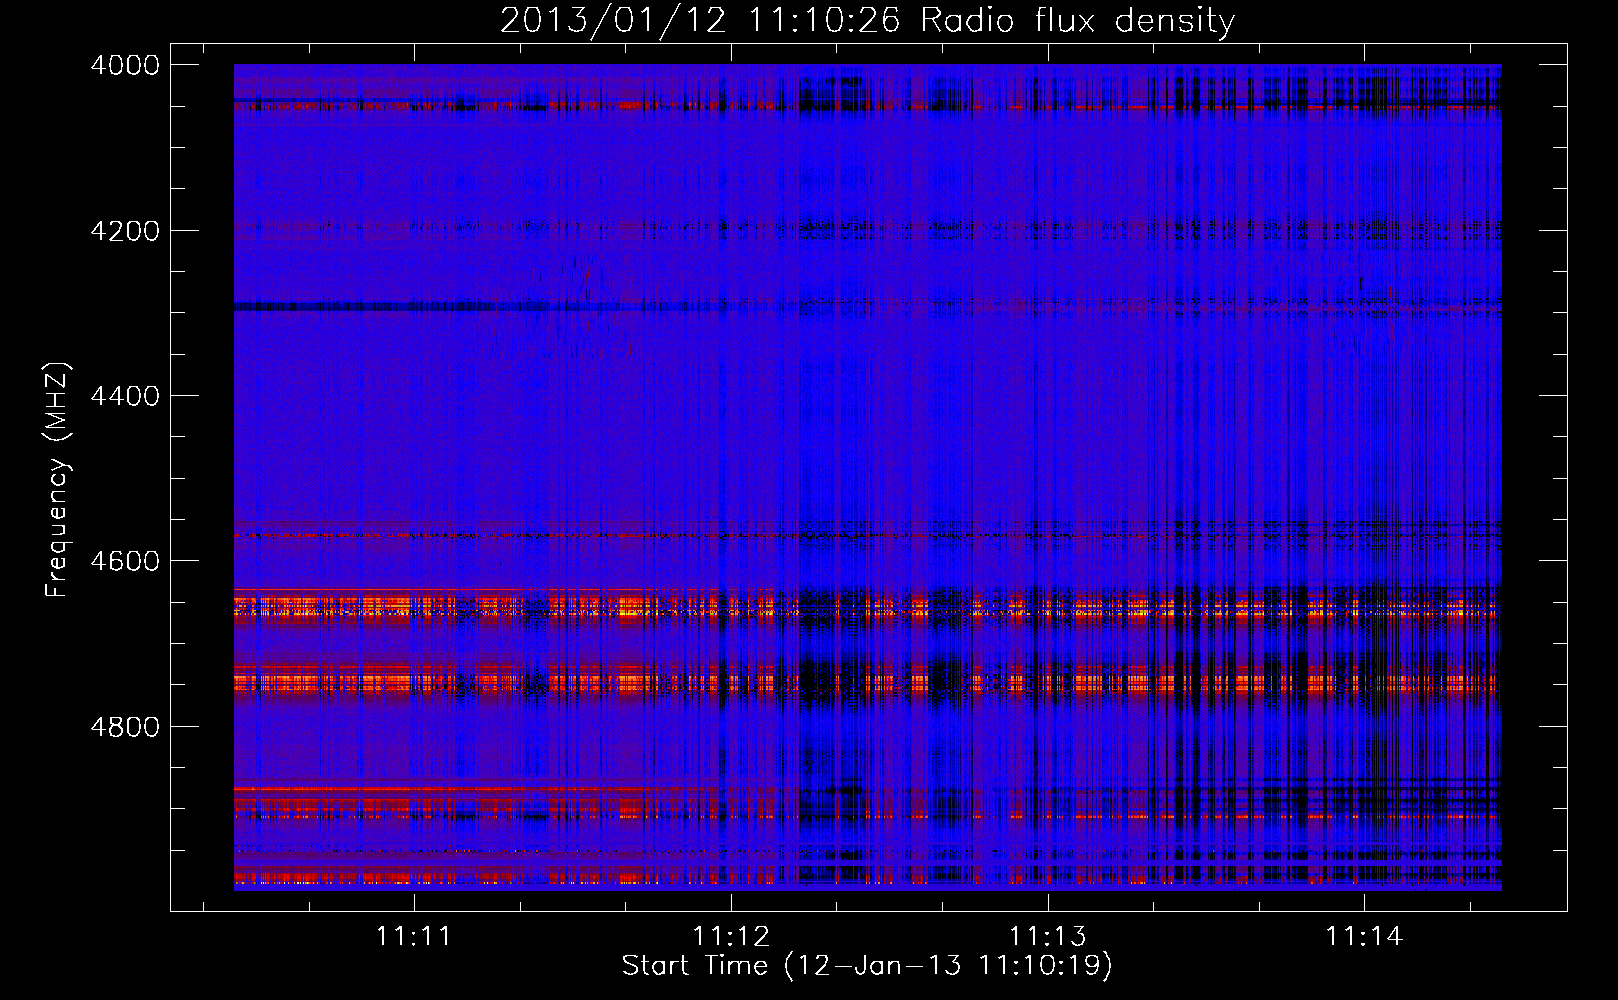Click the plot title '2013/01/12 11:10:26 Radio flux density'
Image resolution: width=1618 pixels, height=1000 pixels.
867,20
